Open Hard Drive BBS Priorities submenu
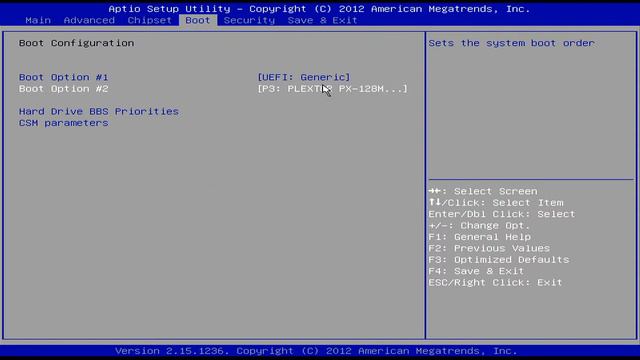Image resolution: width=640 pixels, height=360 pixels. click(x=99, y=111)
